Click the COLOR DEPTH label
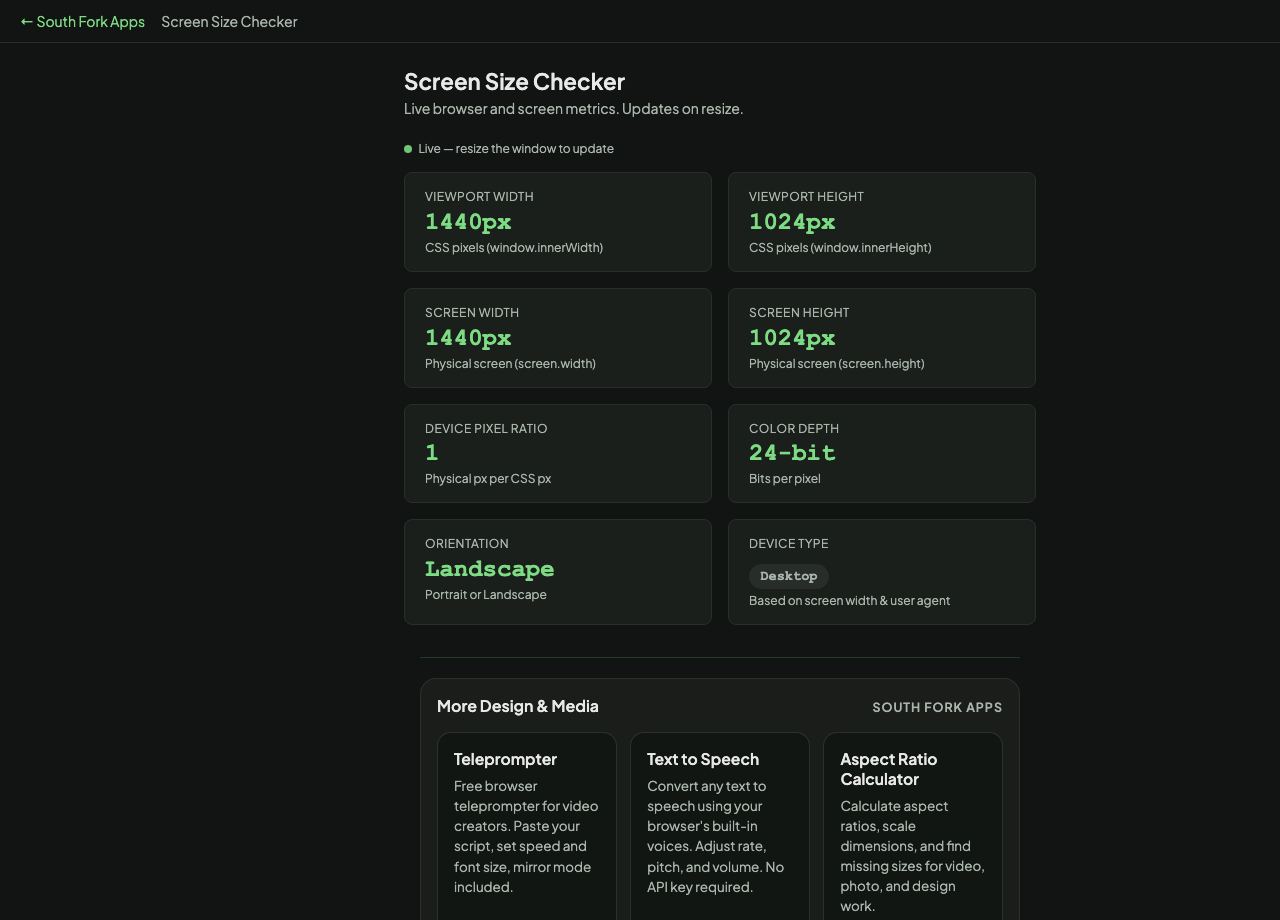Viewport: 1280px width, 920px height. point(794,428)
